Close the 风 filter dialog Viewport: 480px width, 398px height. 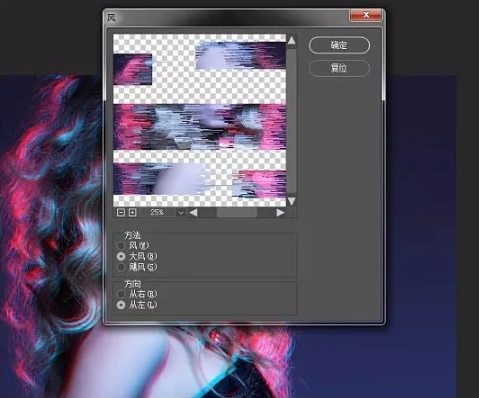pos(366,15)
